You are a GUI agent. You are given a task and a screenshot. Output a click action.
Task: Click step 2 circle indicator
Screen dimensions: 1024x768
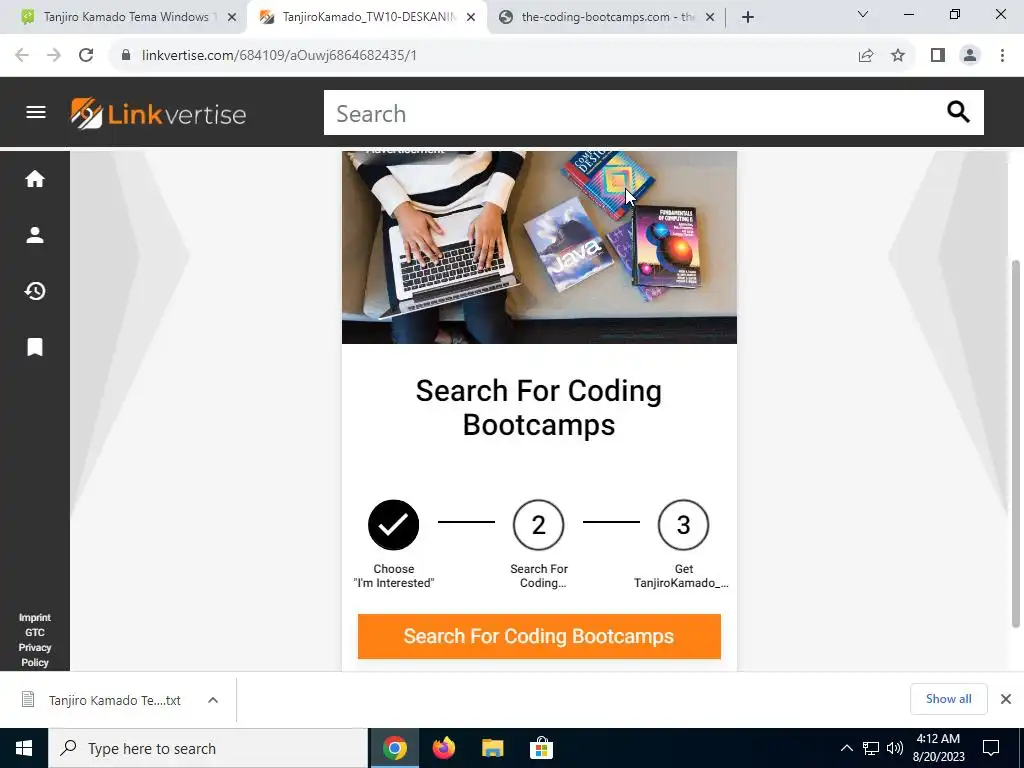[539, 525]
